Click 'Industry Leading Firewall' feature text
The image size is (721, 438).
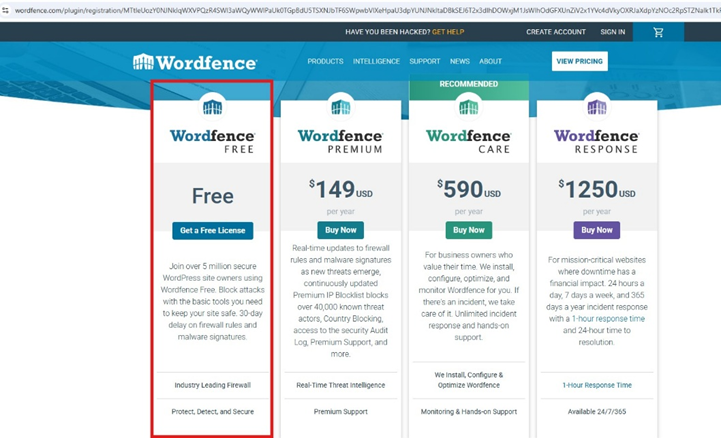(212, 385)
